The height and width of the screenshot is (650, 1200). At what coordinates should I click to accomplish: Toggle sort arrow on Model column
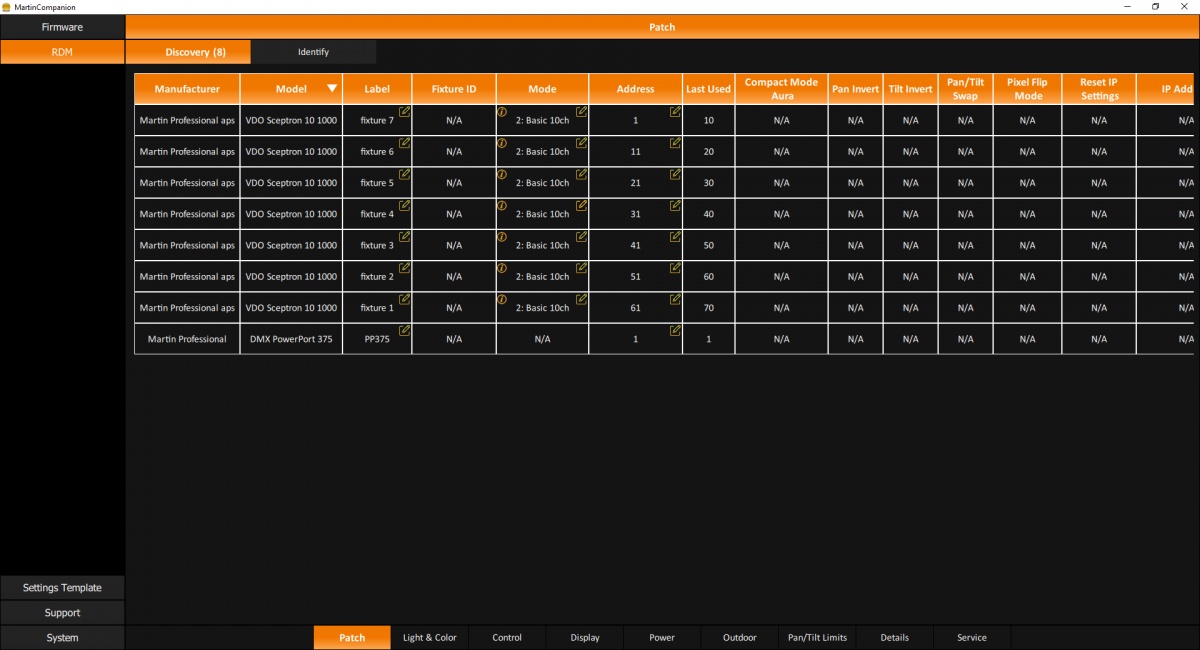pyautogui.click(x=332, y=88)
